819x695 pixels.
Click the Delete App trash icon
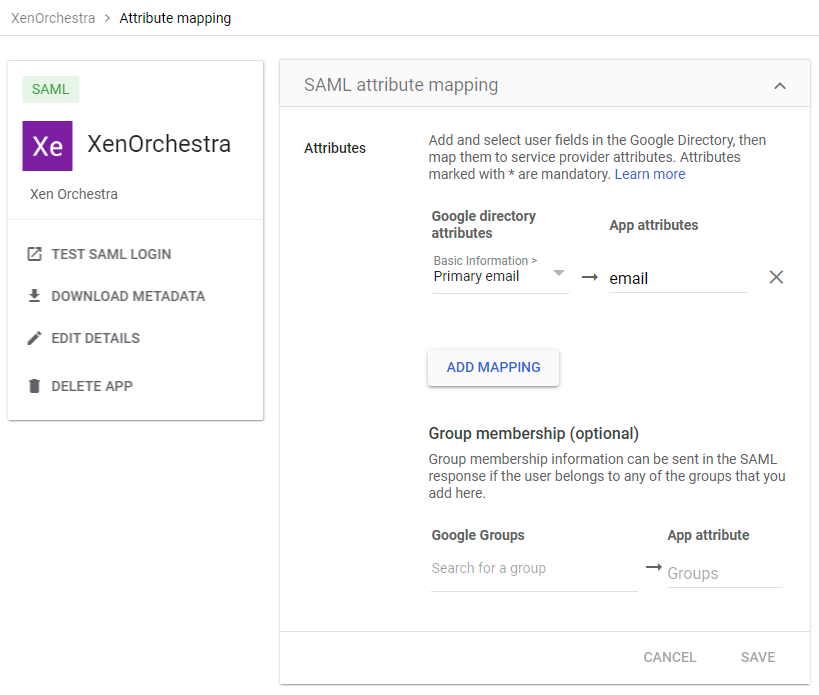point(34,386)
